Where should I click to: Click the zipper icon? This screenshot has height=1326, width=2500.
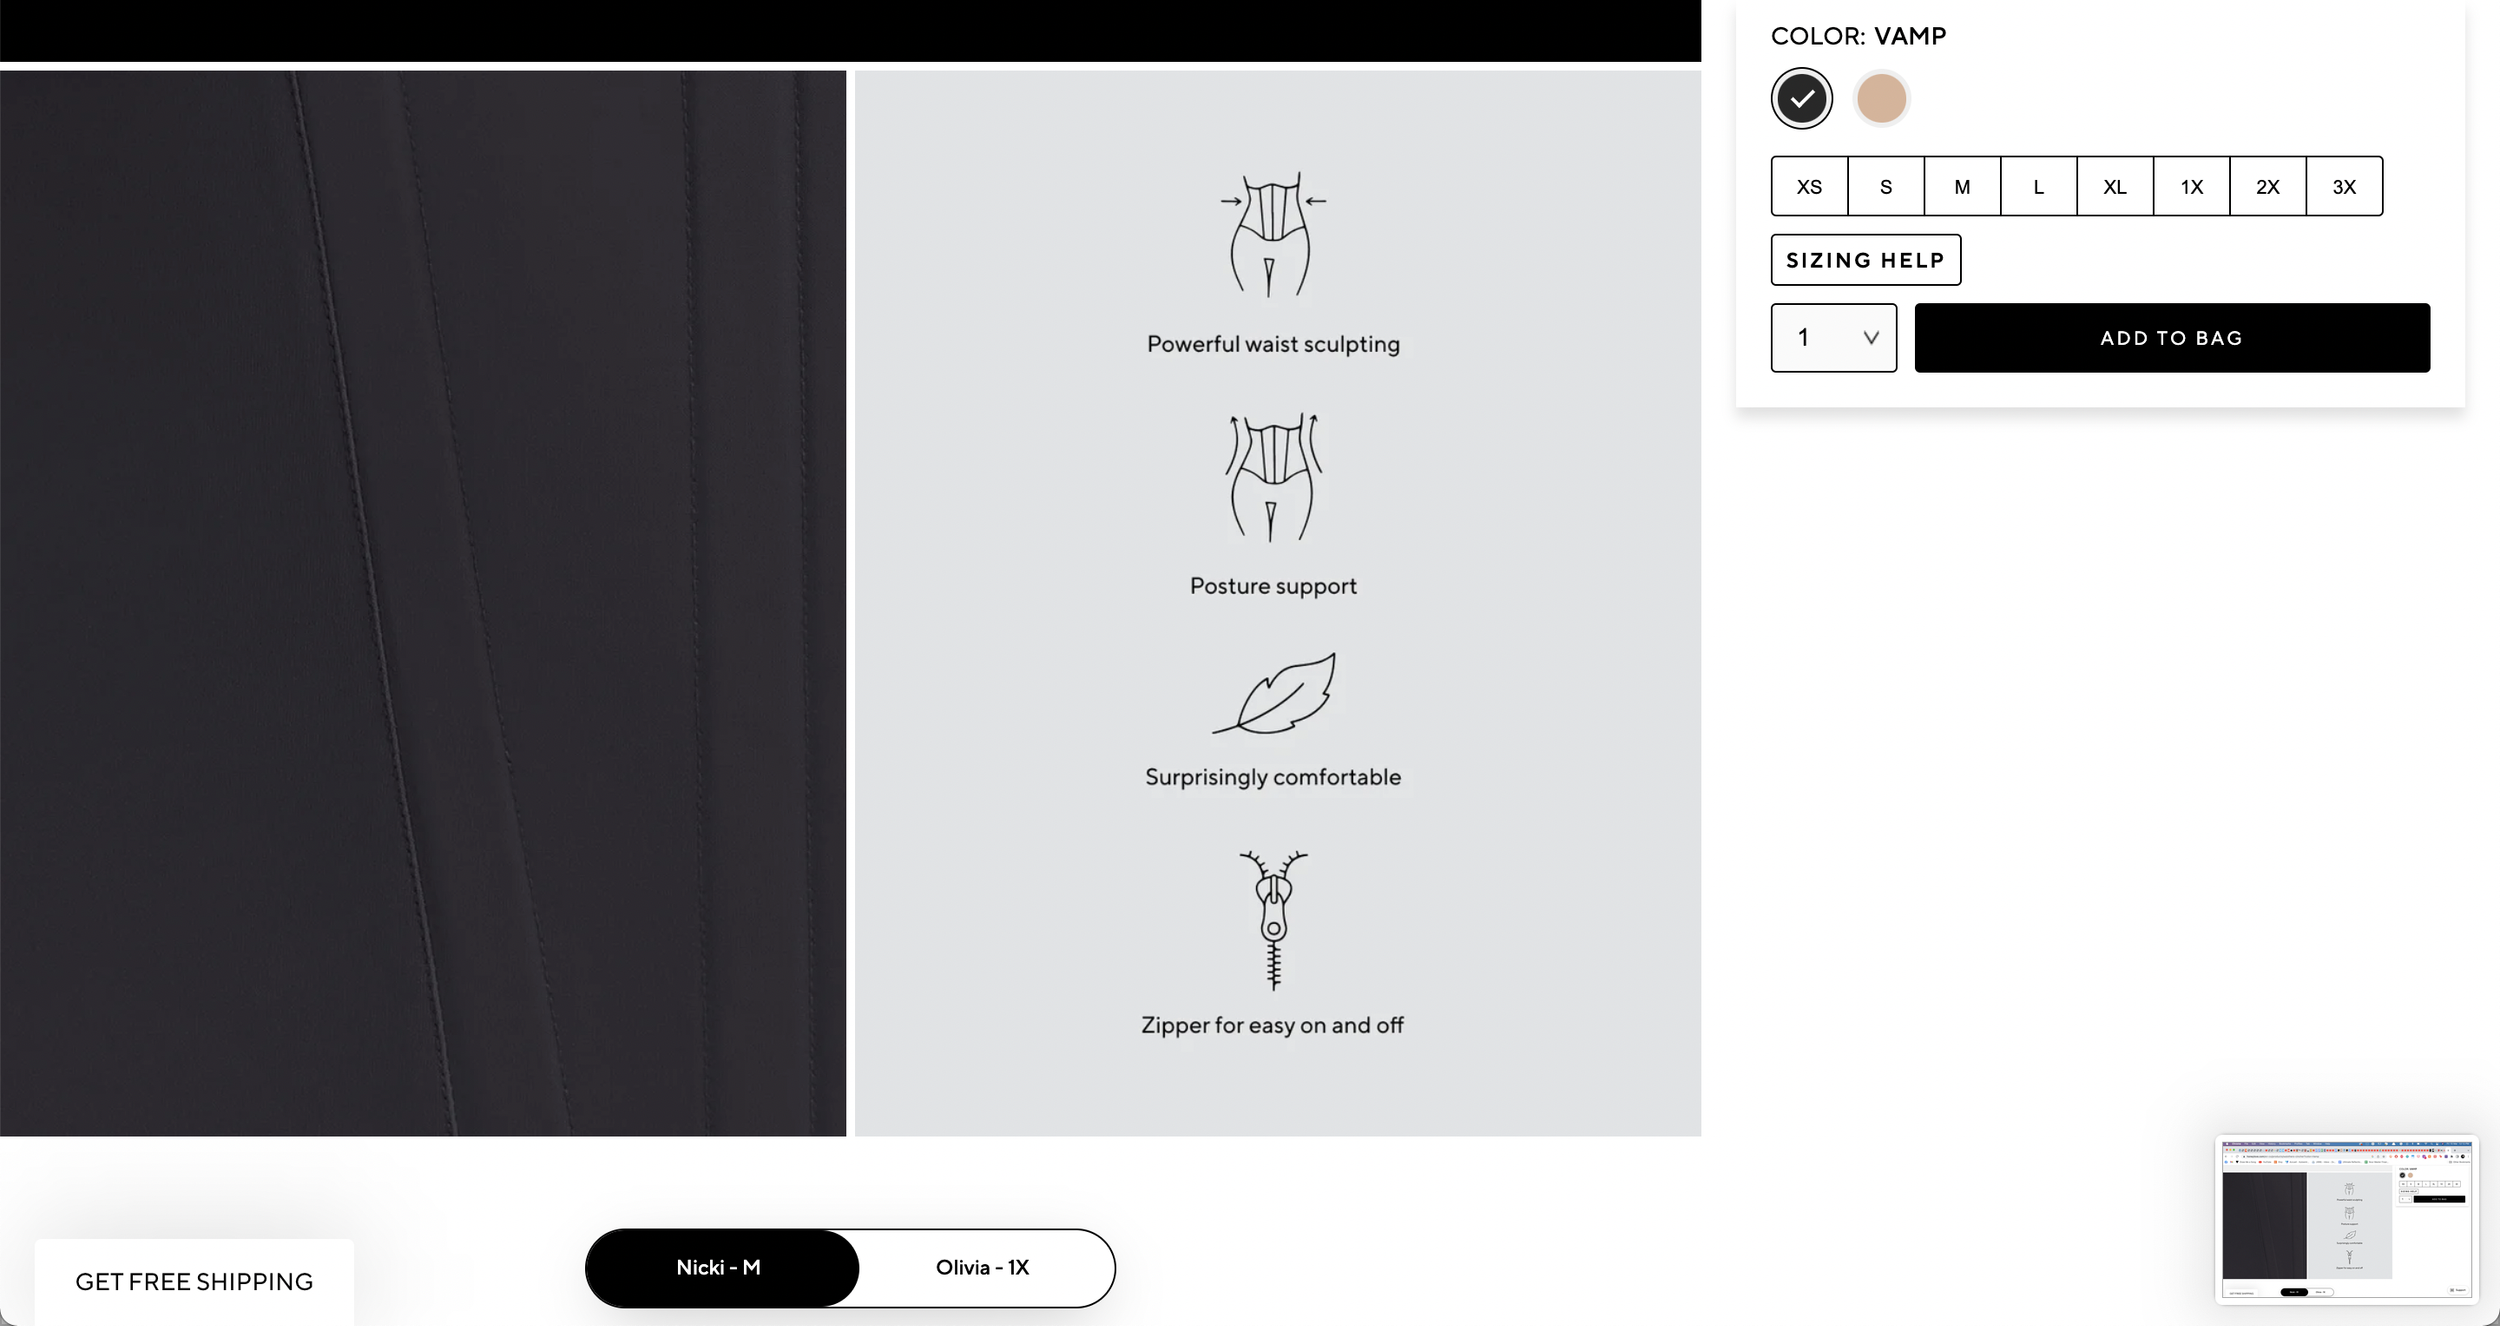coord(1273,920)
